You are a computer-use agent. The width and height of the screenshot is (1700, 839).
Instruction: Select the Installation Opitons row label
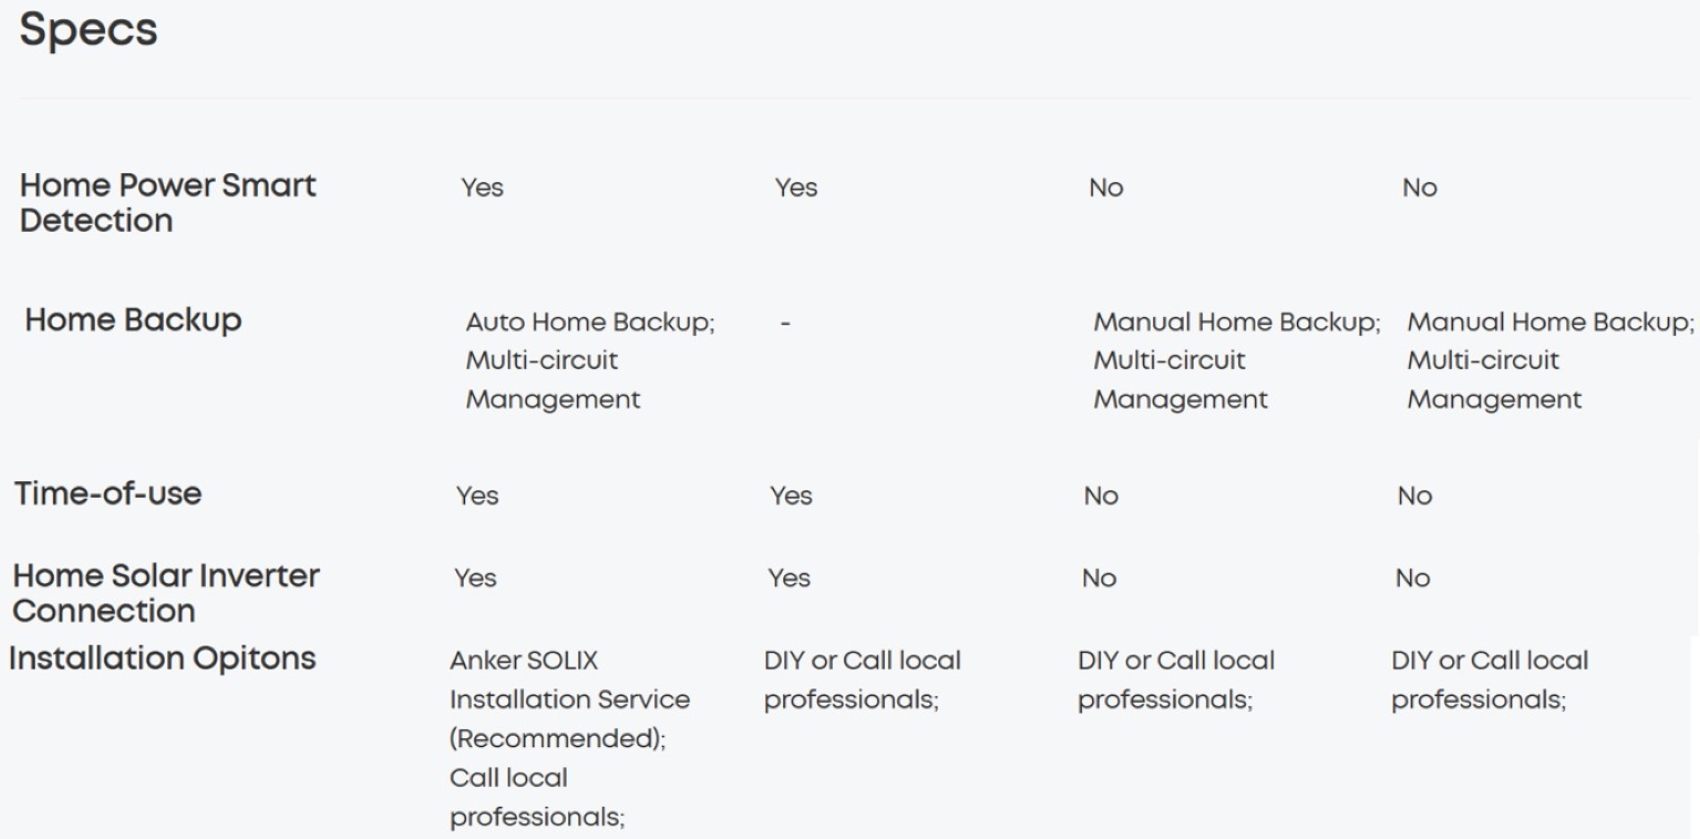click(162, 658)
